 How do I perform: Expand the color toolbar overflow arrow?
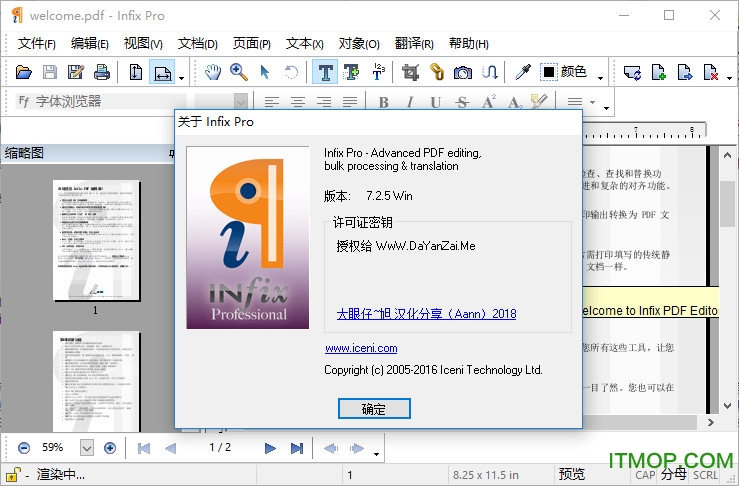point(600,78)
